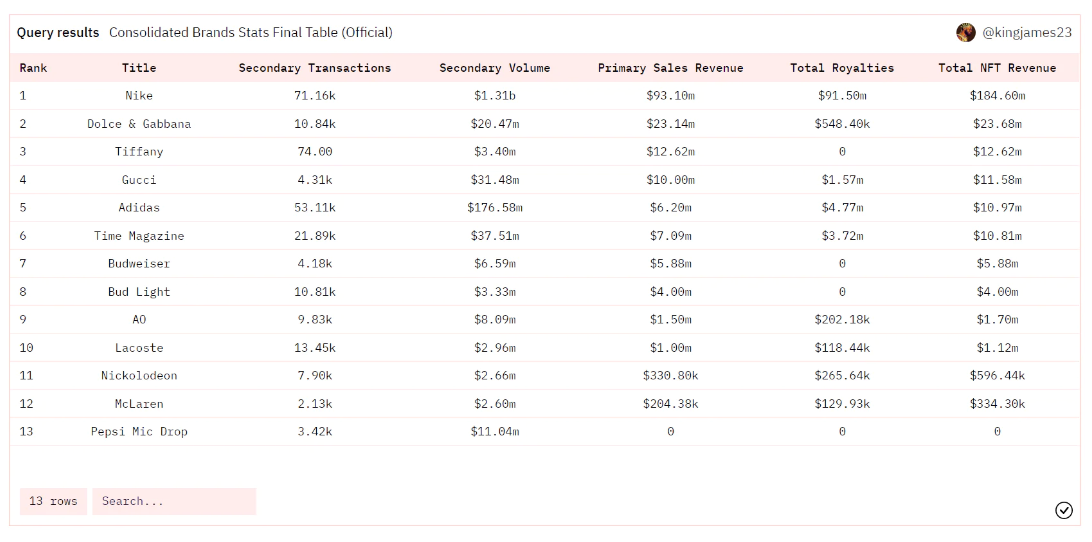Sort by the Rank column header
1092x542 pixels.
click(33, 68)
